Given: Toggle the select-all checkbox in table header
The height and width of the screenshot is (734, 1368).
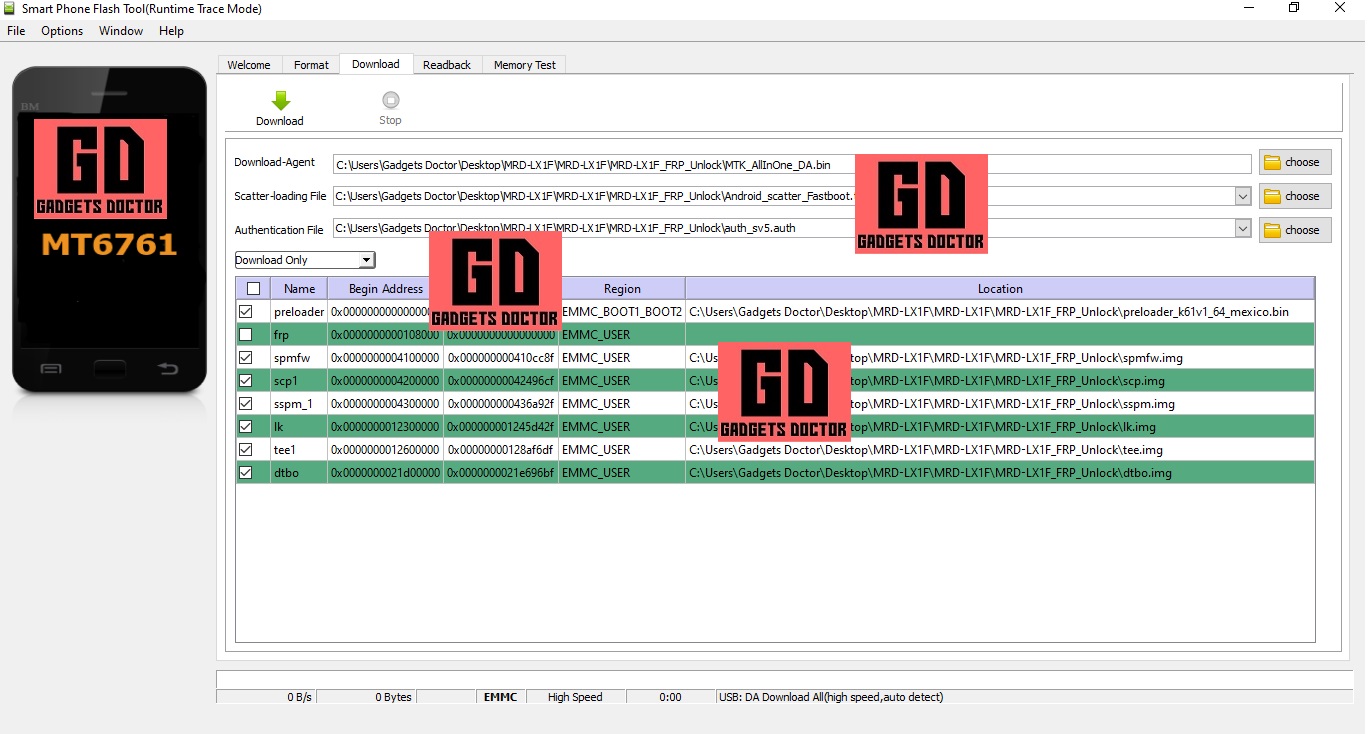Looking at the screenshot, I should [x=253, y=289].
